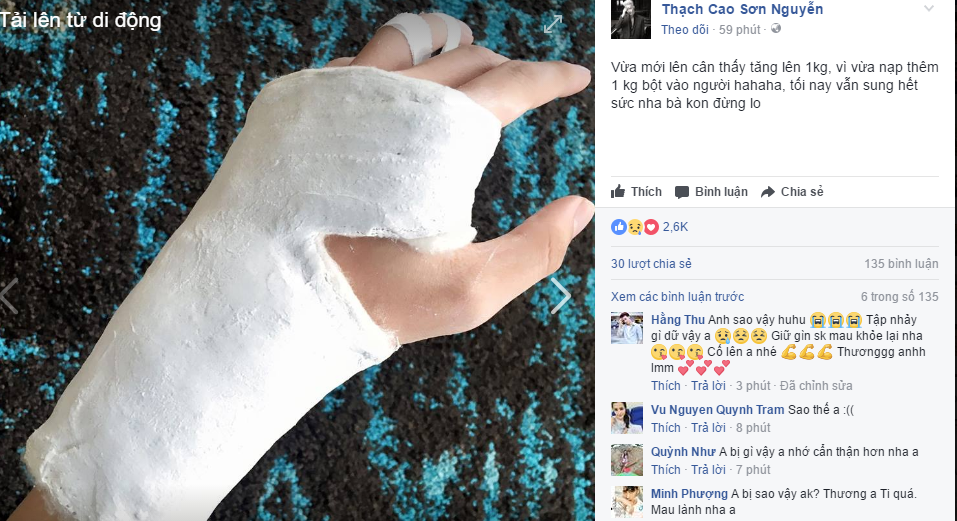Image resolution: width=957 pixels, height=521 pixels.
Task: Open the post options dropdown chevron
Action: click(x=928, y=9)
